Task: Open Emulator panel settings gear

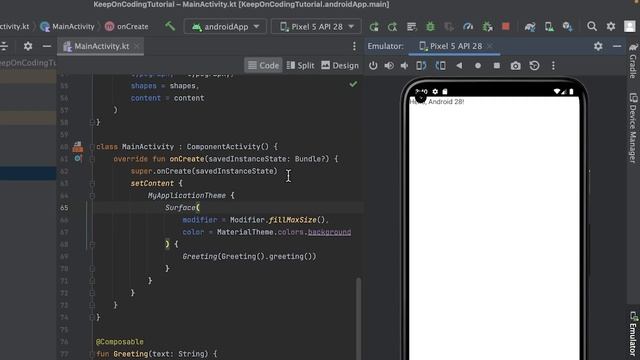Action: point(598,46)
